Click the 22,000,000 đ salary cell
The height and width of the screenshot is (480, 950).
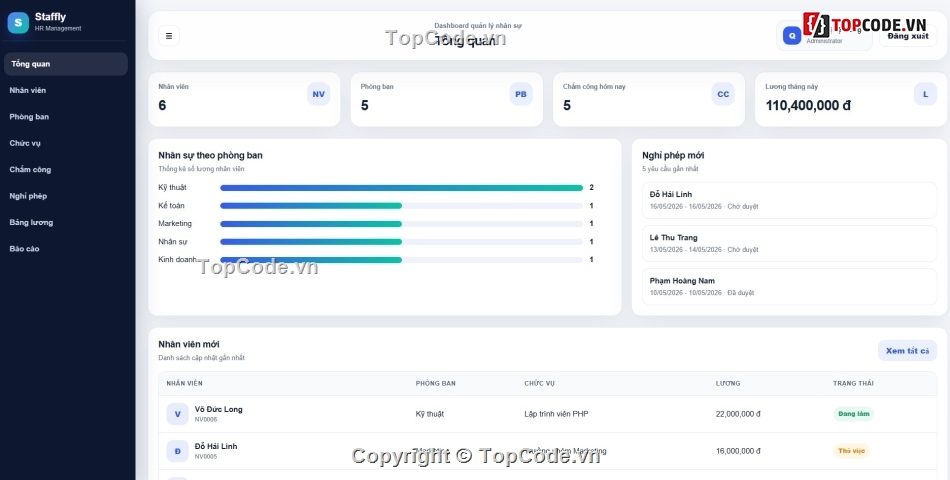[x=737, y=414]
